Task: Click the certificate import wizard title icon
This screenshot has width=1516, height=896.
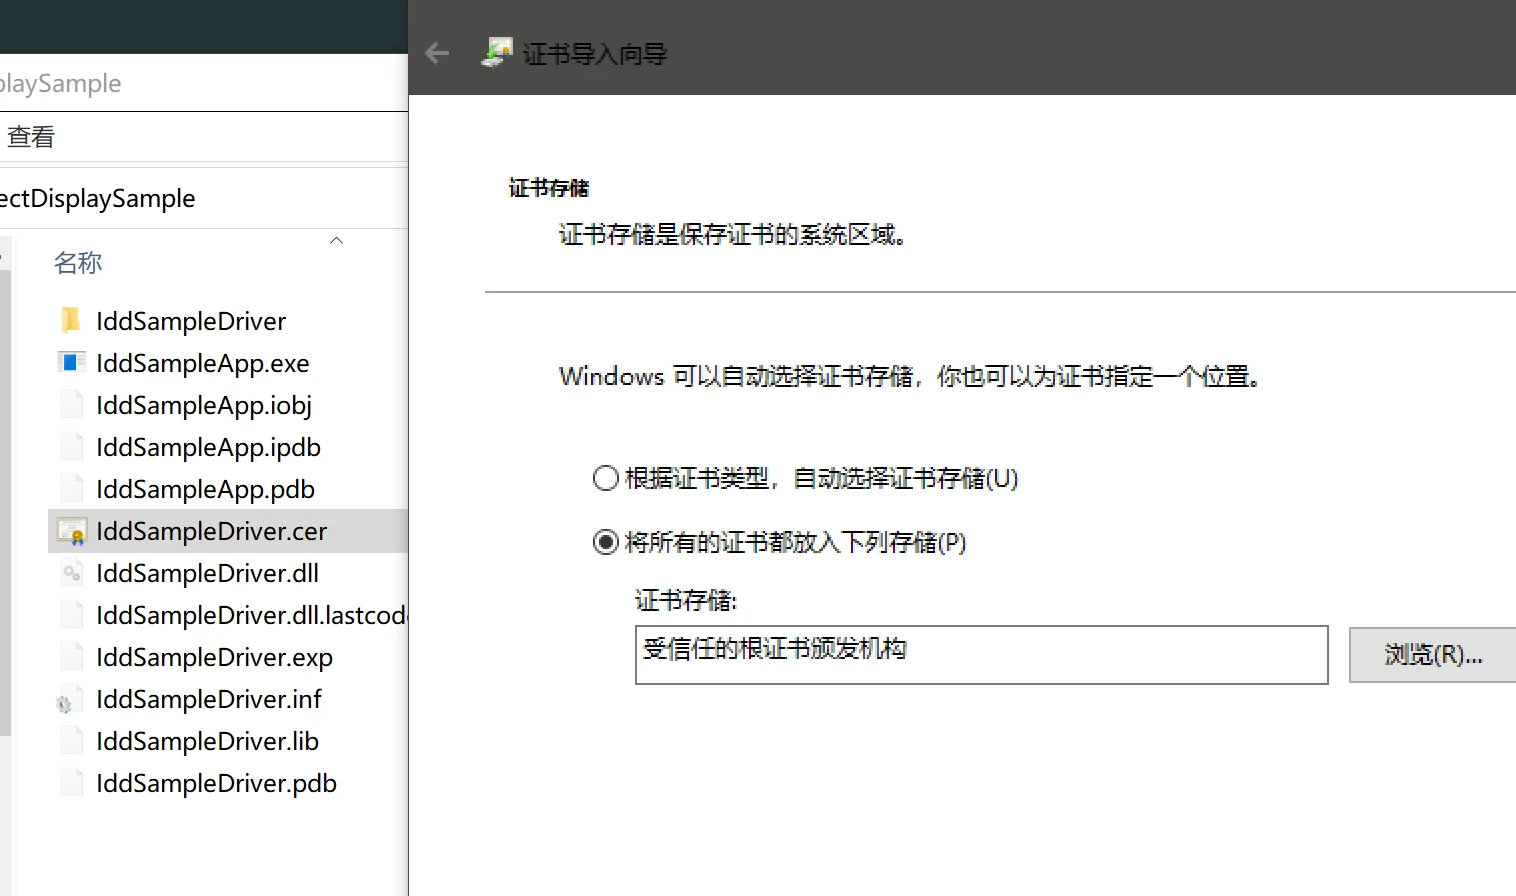Action: coord(497,52)
